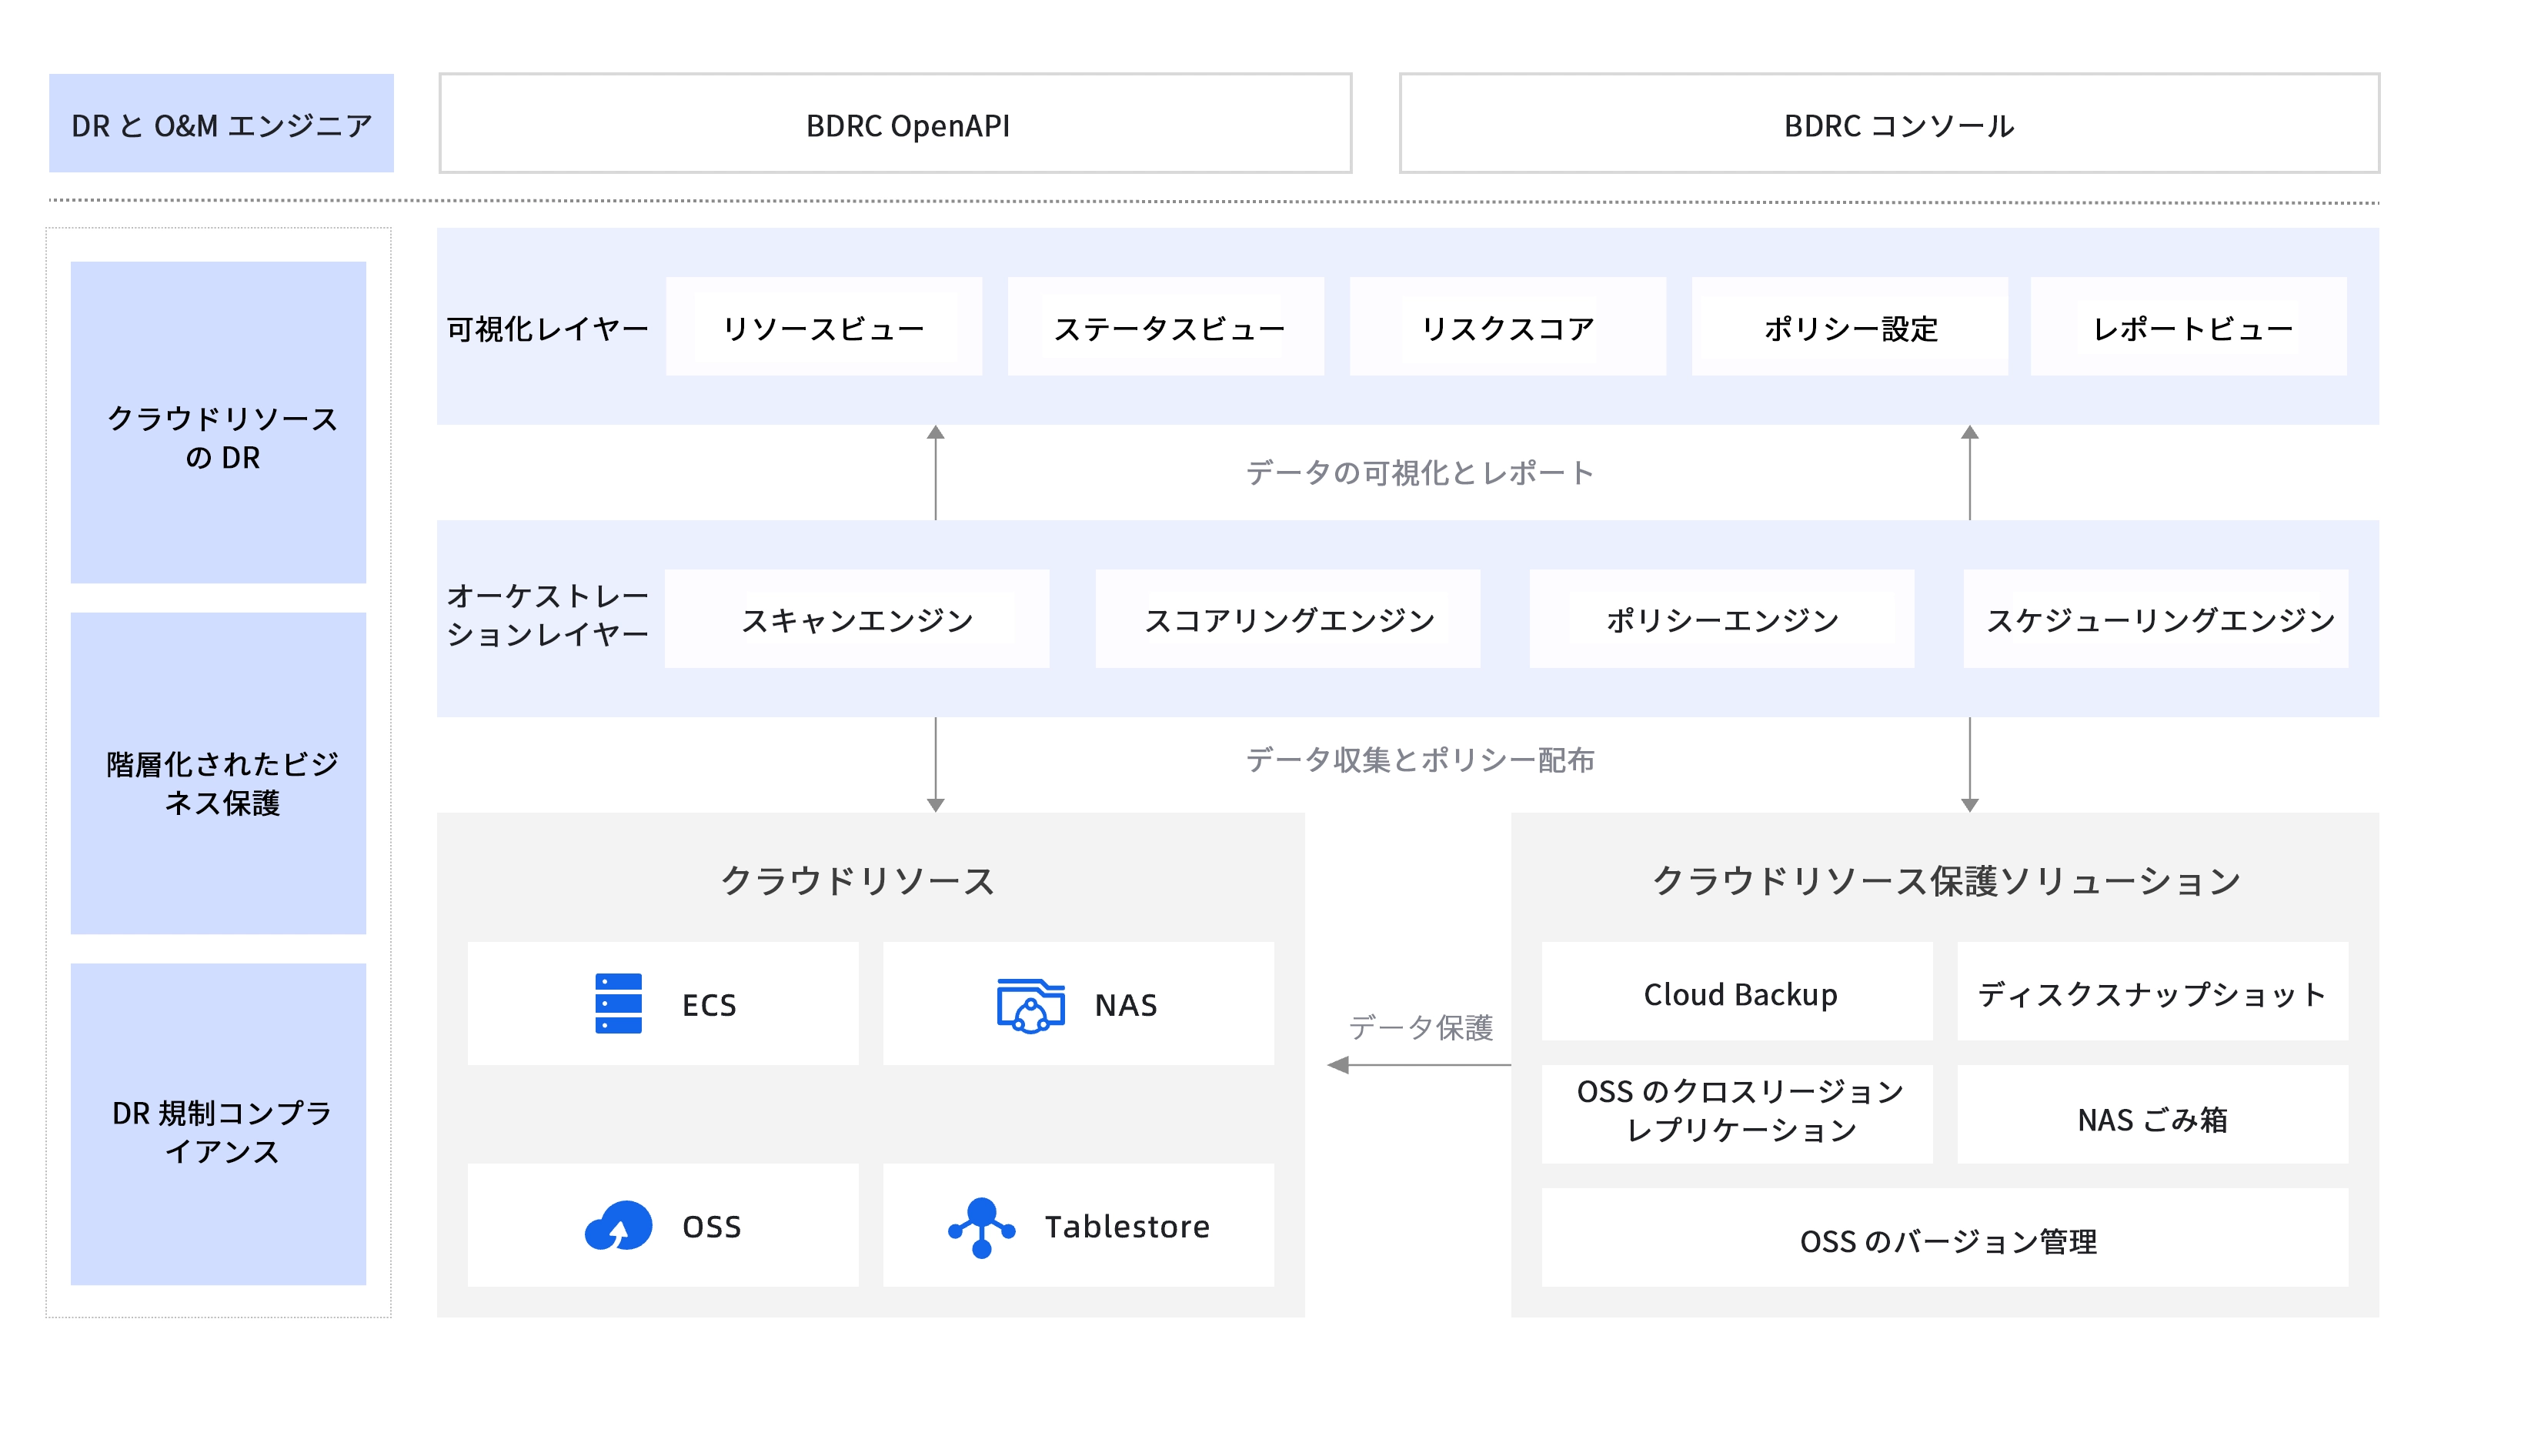Click the NAS folder icon

pyautogui.click(x=1030, y=1005)
